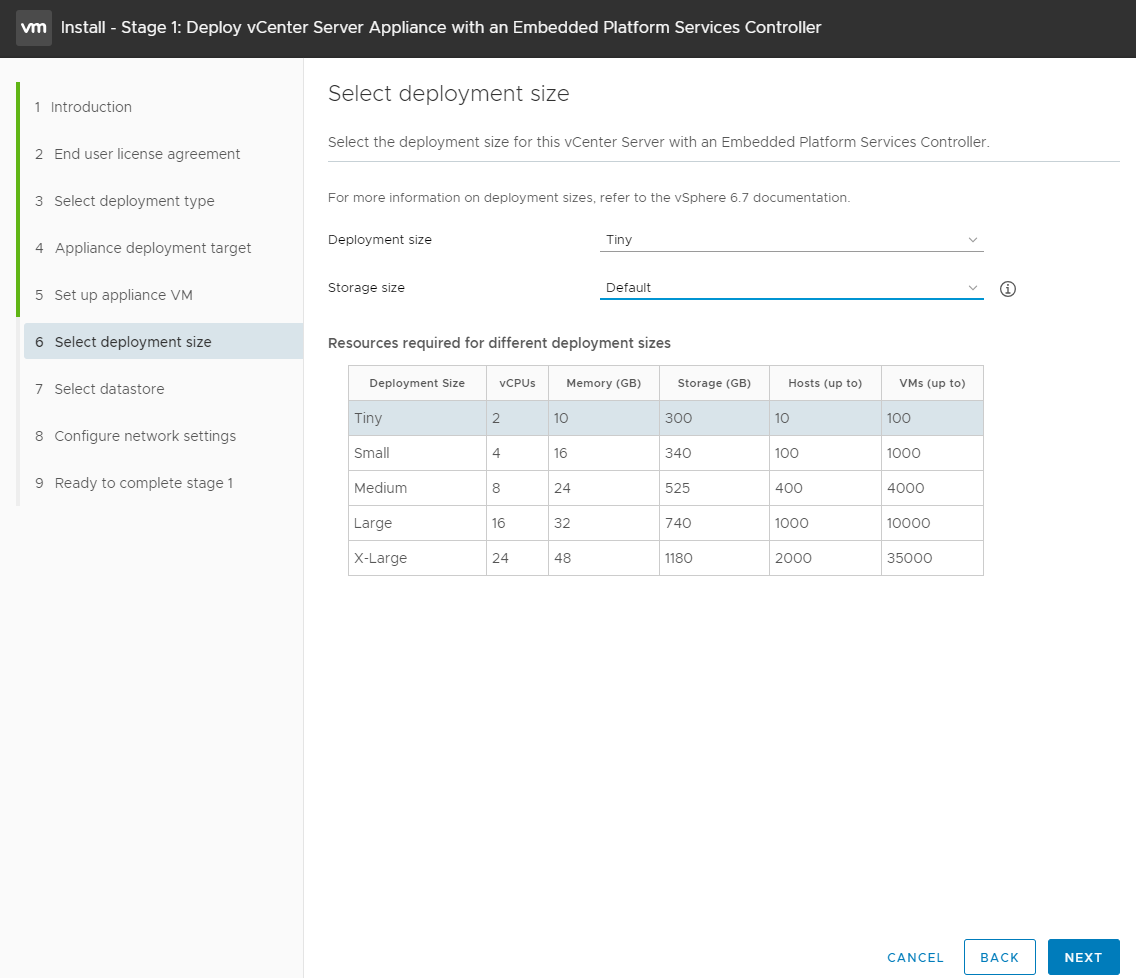
Task: Select the Large row in table
Action: [666, 523]
